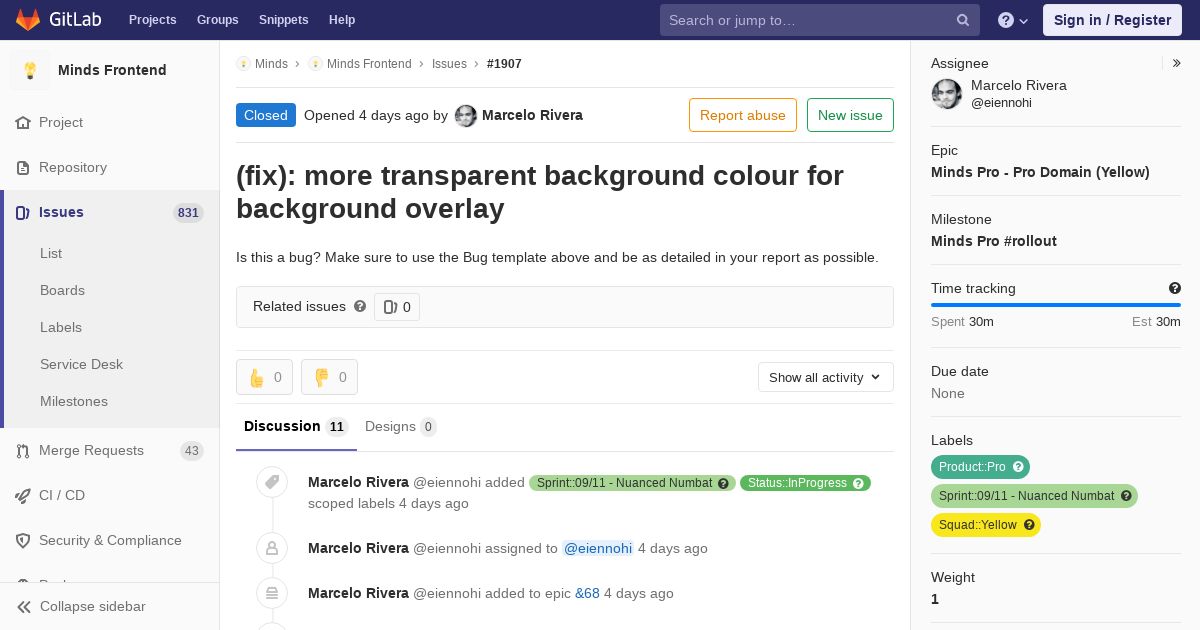Click the Sign in / Register button
Viewport: 1200px width, 630px height.
point(1112,20)
